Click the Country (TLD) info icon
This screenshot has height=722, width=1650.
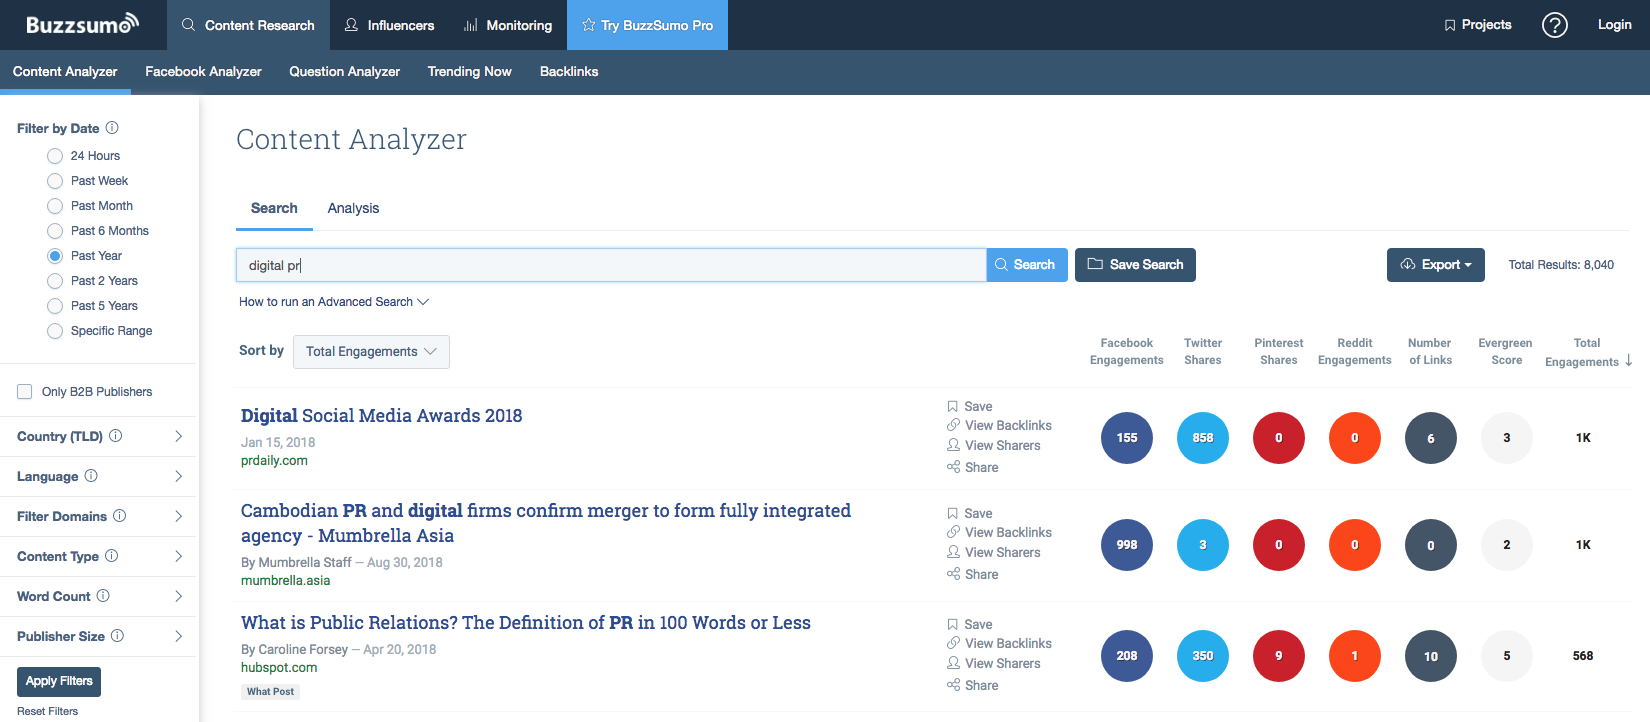116,436
